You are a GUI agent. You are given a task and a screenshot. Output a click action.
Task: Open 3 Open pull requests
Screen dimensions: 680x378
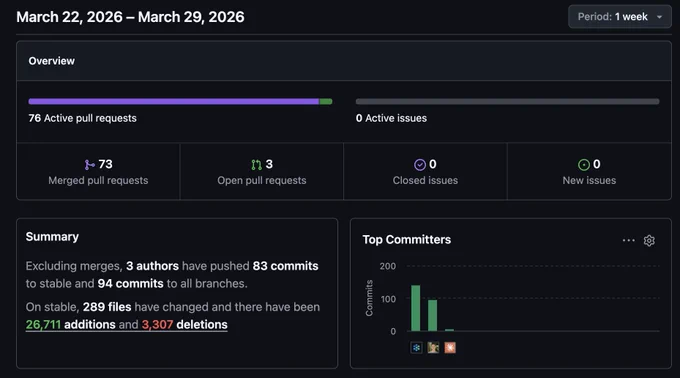(262, 172)
